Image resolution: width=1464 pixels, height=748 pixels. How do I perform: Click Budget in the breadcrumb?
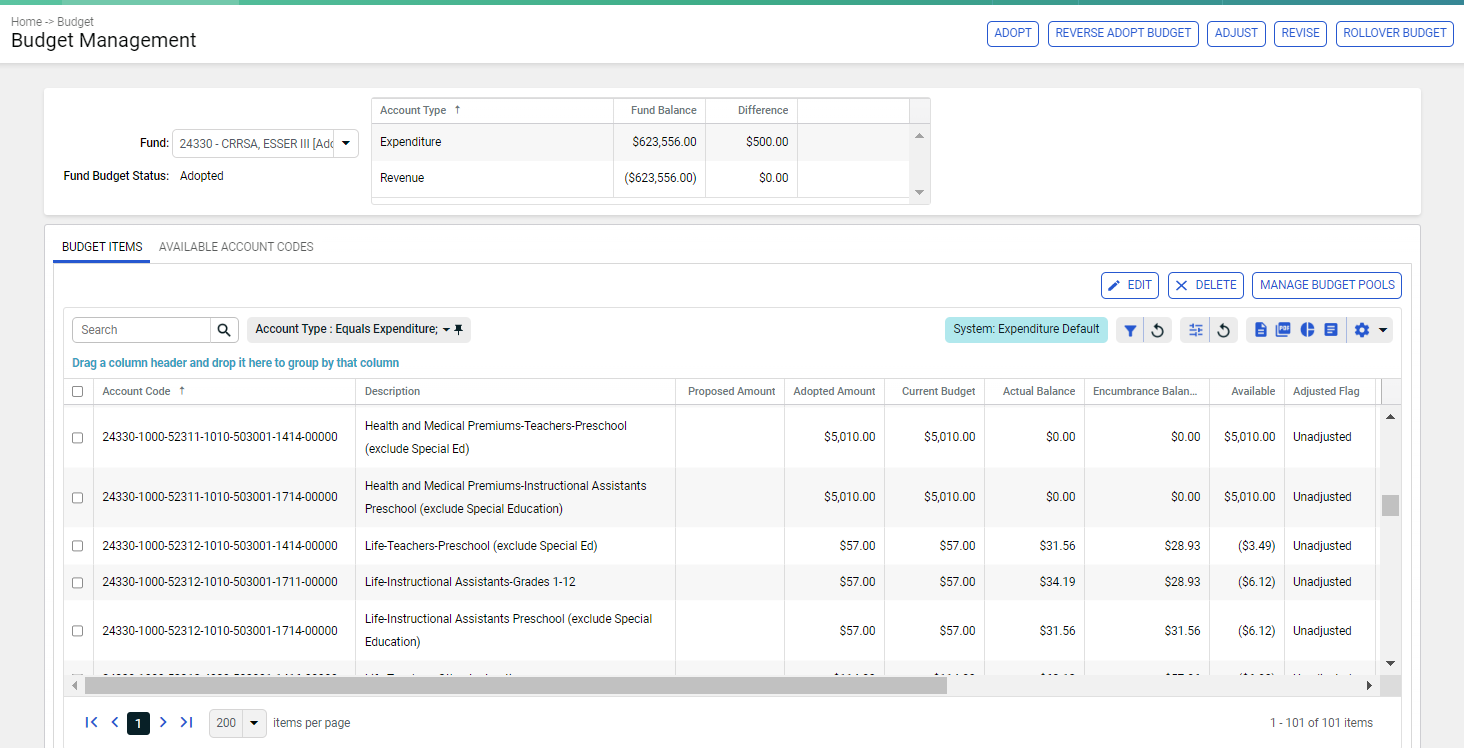click(x=76, y=22)
